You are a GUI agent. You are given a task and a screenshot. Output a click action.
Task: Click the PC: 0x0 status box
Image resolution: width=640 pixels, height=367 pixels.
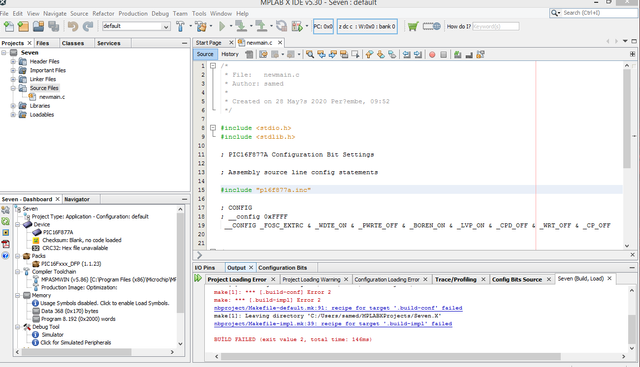(323, 27)
